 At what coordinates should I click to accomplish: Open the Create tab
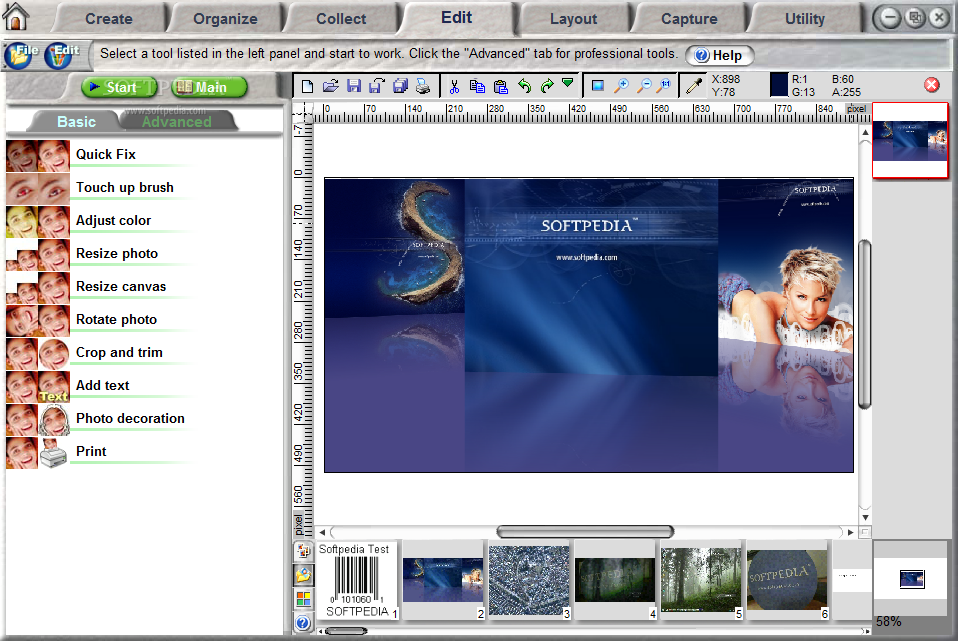pyautogui.click(x=109, y=19)
